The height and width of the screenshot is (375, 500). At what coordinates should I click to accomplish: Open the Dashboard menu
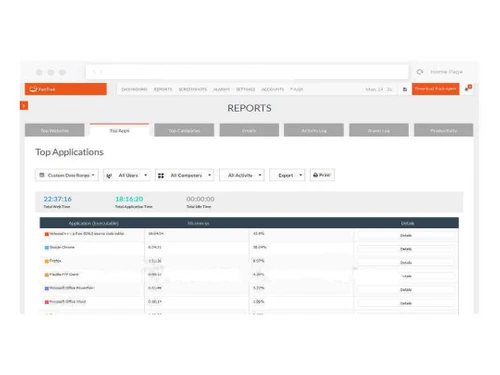[x=134, y=89]
